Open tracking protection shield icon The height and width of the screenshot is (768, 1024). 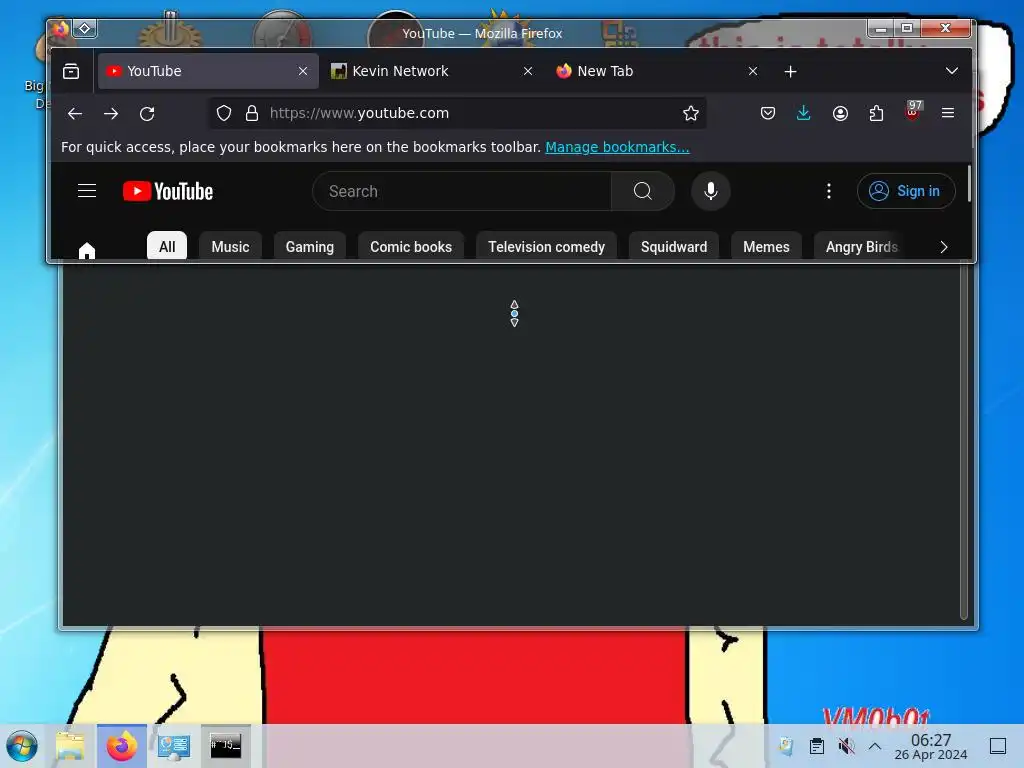[224, 114]
